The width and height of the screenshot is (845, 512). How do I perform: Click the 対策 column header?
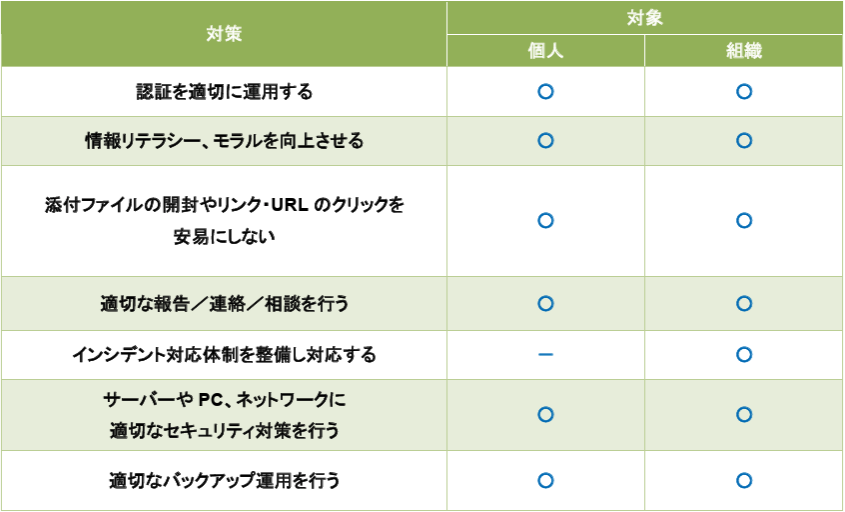pos(224,34)
